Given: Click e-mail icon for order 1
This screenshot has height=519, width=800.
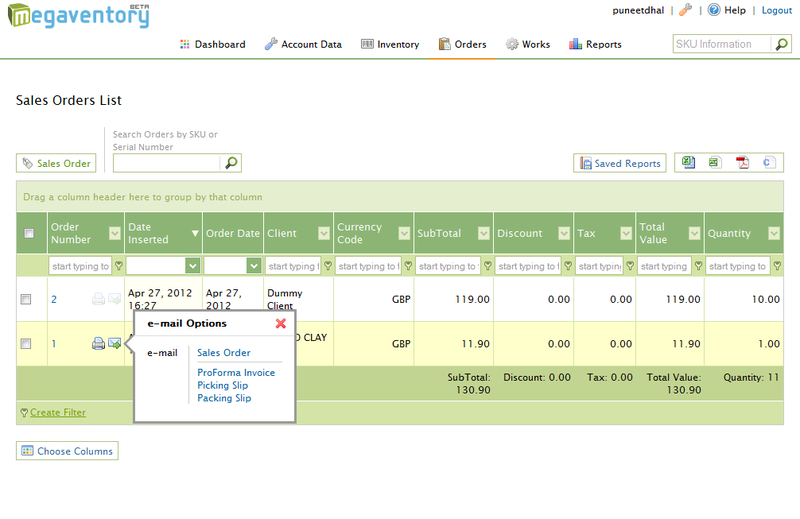Looking at the screenshot, I should [114, 343].
